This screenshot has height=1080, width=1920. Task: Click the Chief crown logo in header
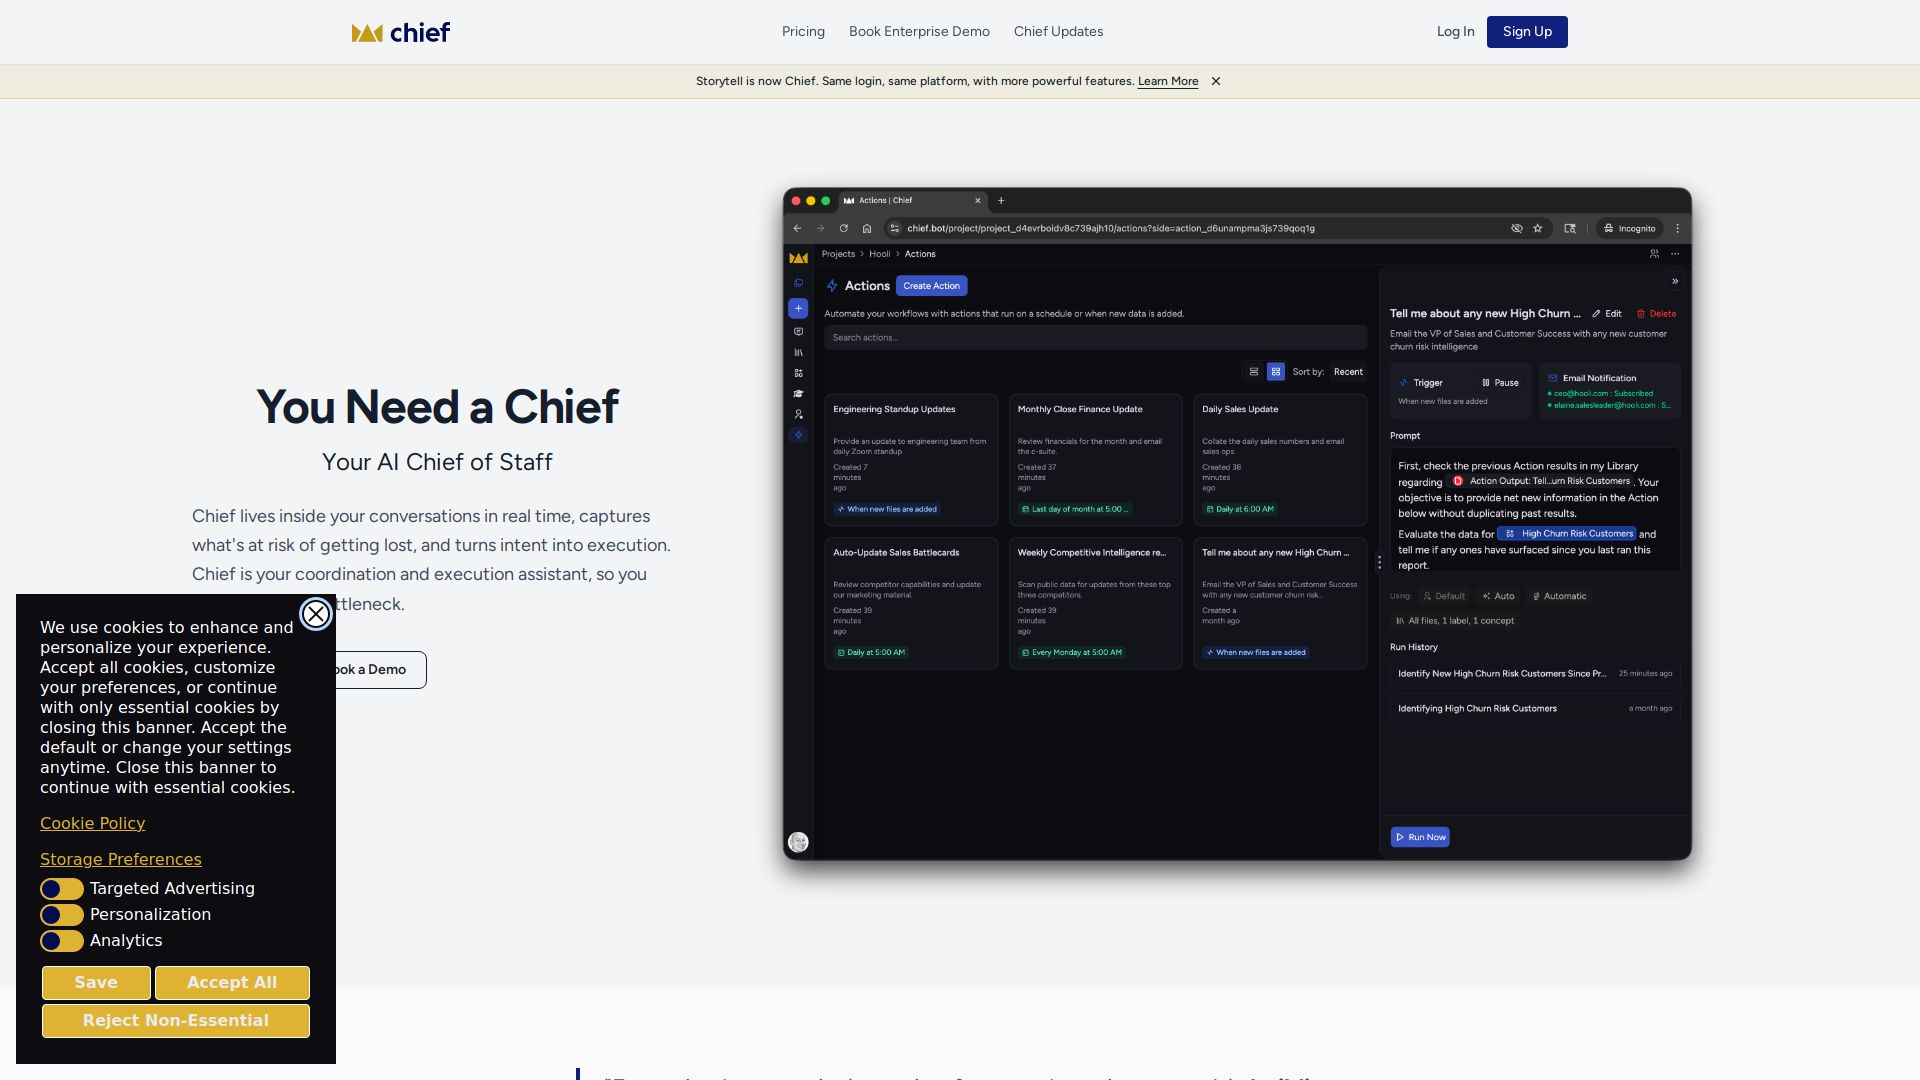(x=401, y=32)
